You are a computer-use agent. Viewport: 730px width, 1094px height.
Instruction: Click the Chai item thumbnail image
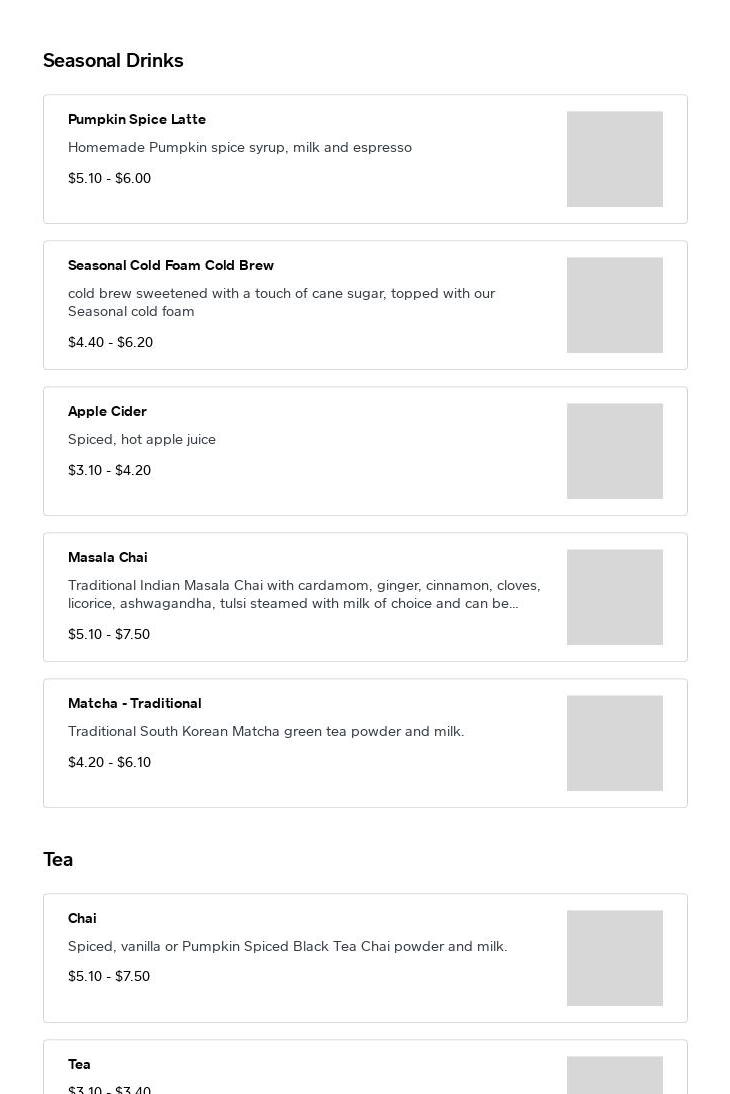(614, 958)
